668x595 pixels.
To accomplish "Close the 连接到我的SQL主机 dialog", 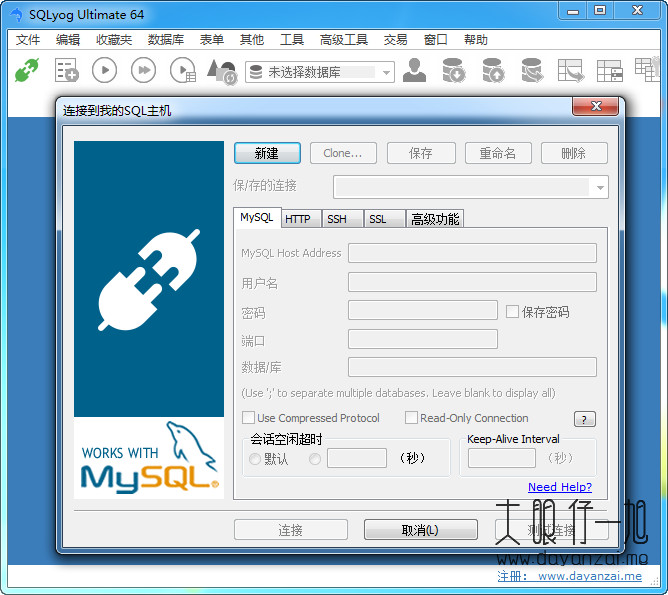I will point(596,106).
